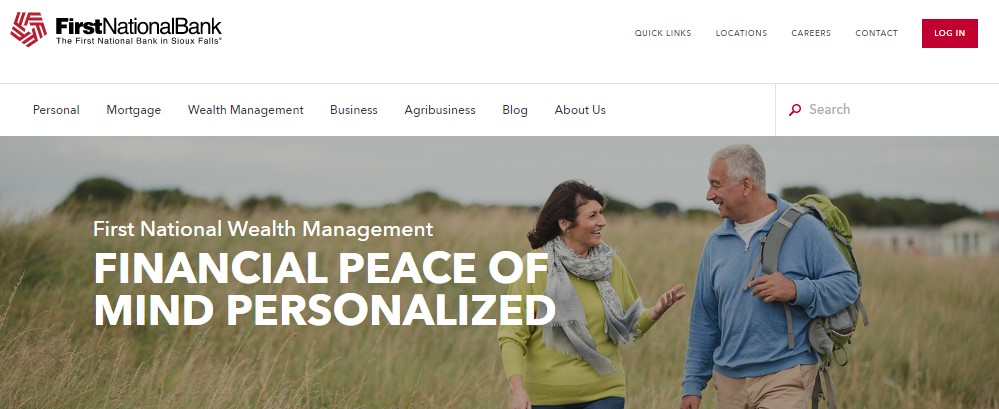
Task: Open the Contact page
Action: pos(876,33)
